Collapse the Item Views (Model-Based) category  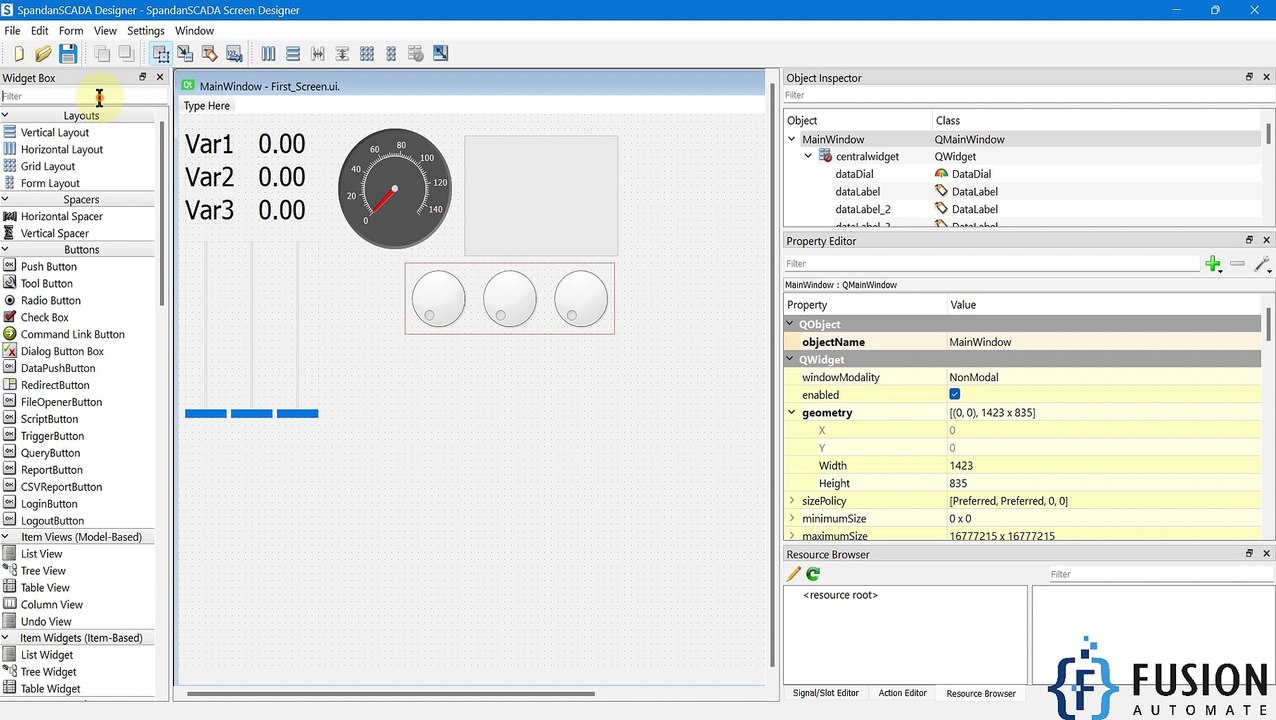(5, 537)
